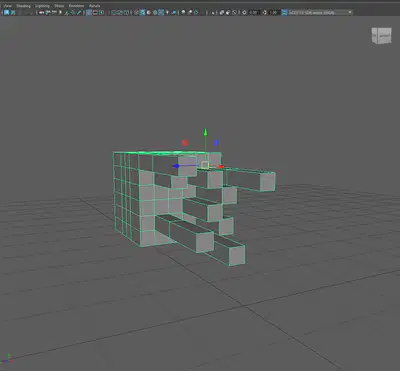Open the Renderer menu
The image size is (400, 371).
click(x=76, y=6)
